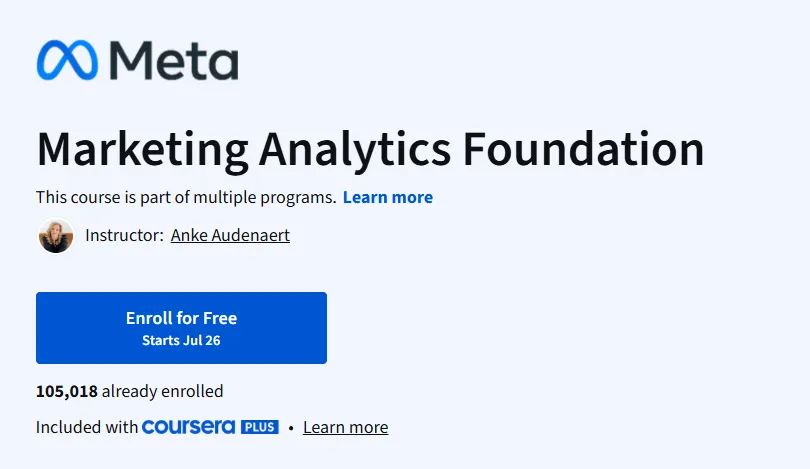This screenshot has height=469, width=810.
Task: Click the 'already enrolled' text
Action: coord(163,392)
